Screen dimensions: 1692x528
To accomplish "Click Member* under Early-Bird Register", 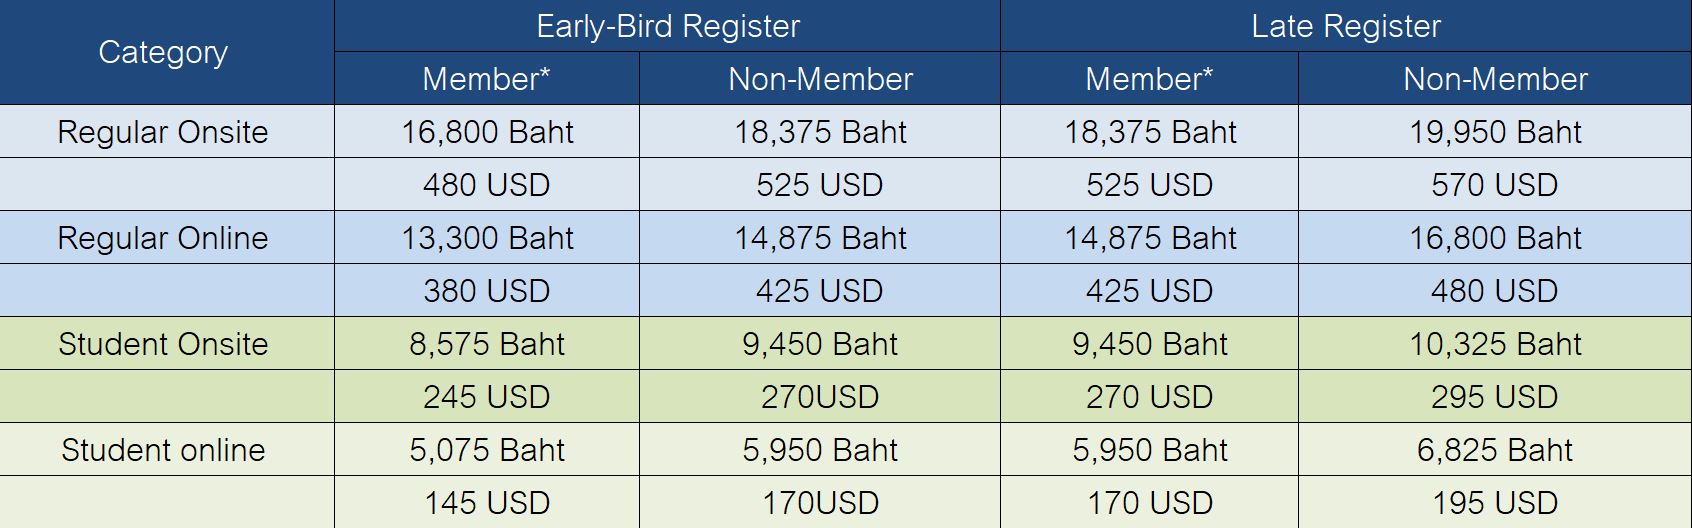I will (x=486, y=79).
